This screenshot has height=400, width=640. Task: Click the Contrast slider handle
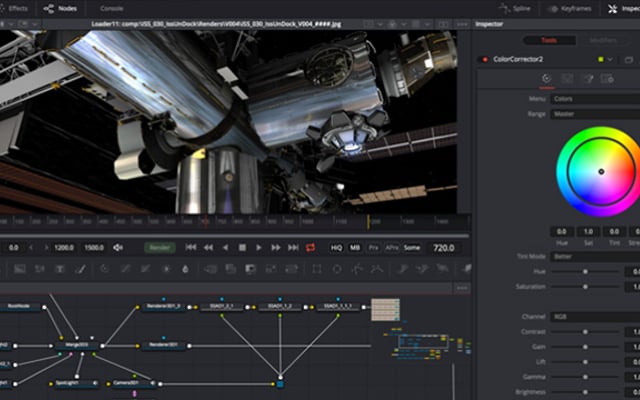pos(585,332)
